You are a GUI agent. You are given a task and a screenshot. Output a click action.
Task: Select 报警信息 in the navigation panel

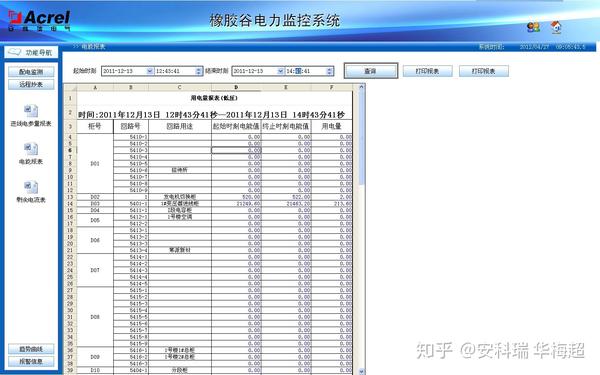point(31,361)
